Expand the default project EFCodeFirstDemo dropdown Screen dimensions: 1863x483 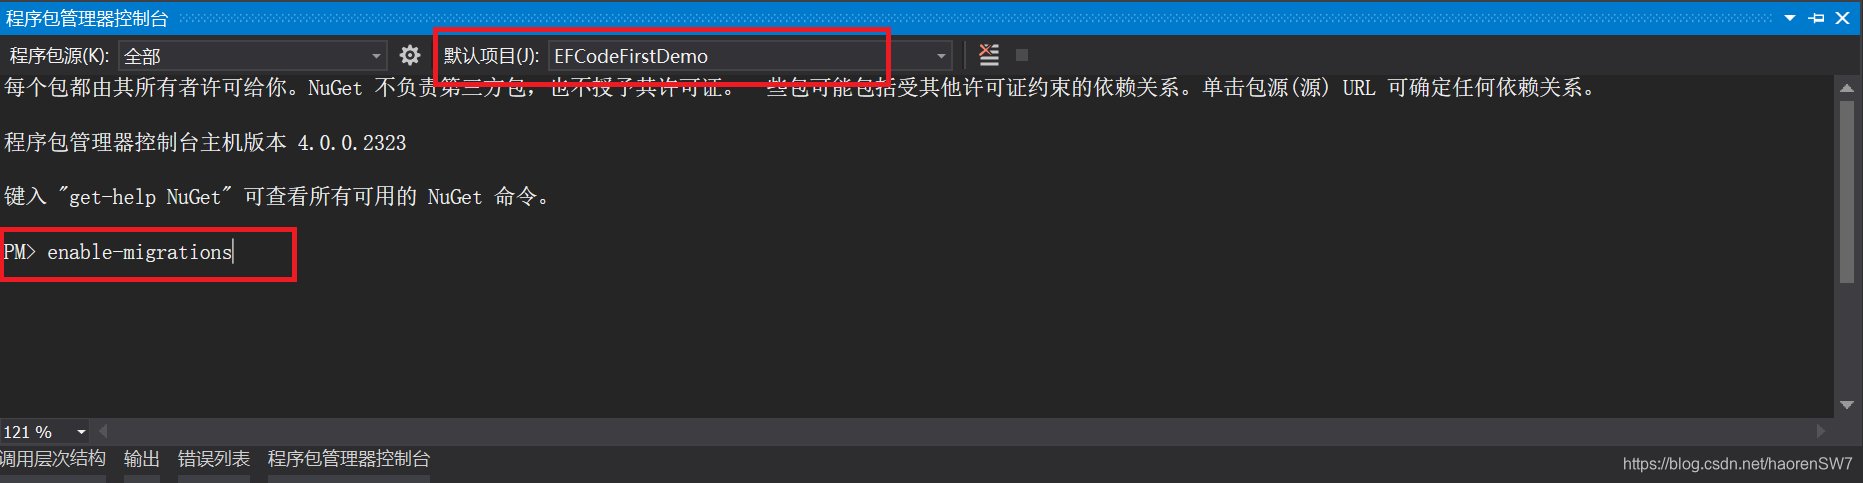(x=941, y=56)
